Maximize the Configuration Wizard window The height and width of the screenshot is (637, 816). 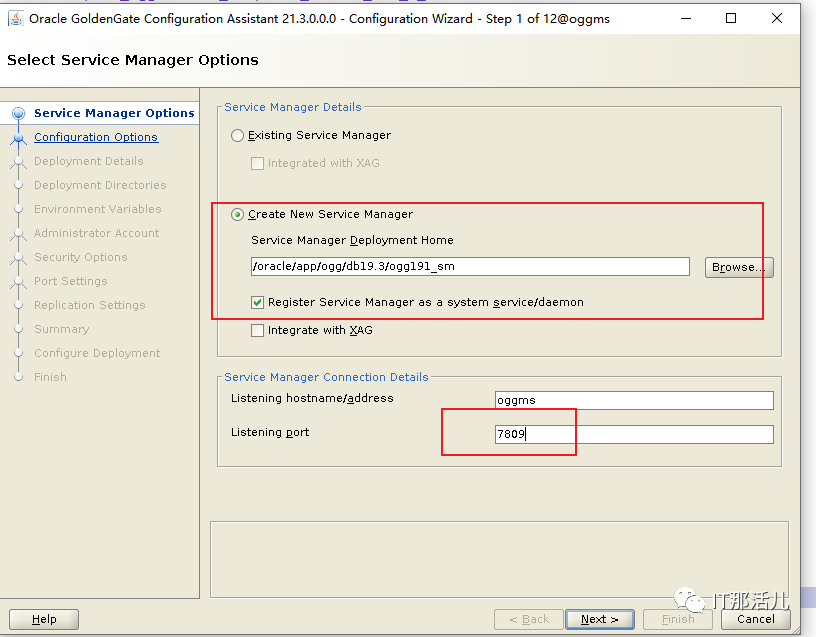[731, 18]
